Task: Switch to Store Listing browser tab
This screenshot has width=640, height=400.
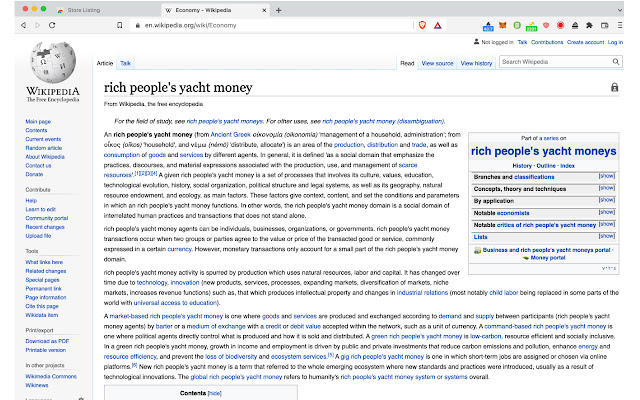Action: click(x=92, y=7)
